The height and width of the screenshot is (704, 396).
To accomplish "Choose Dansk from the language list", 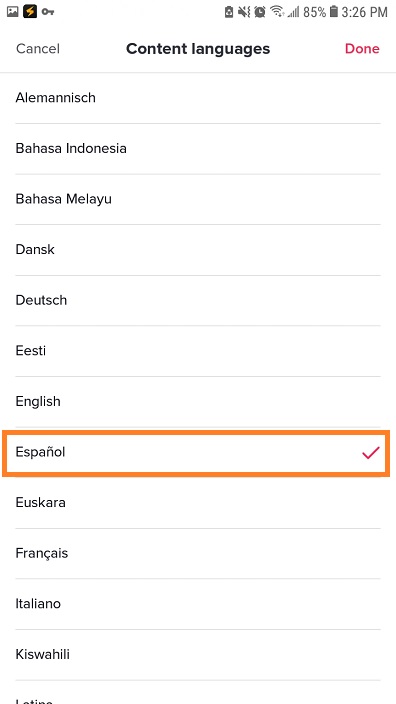I will (x=198, y=250).
